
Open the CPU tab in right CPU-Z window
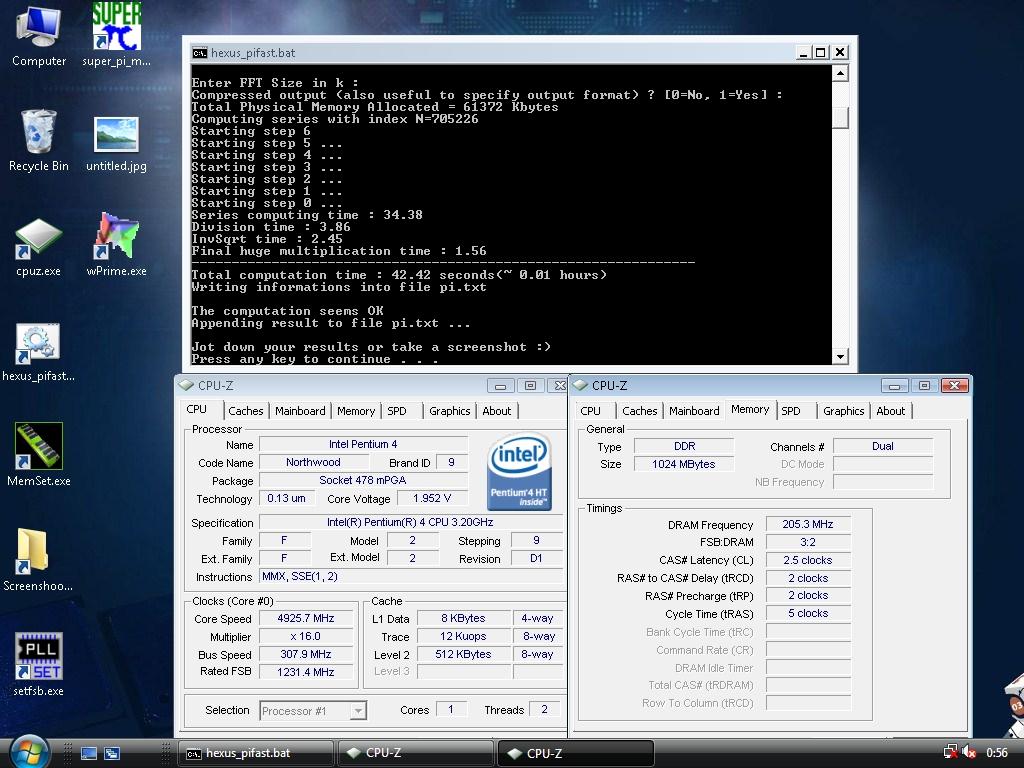pyautogui.click(x=590, y=411)
